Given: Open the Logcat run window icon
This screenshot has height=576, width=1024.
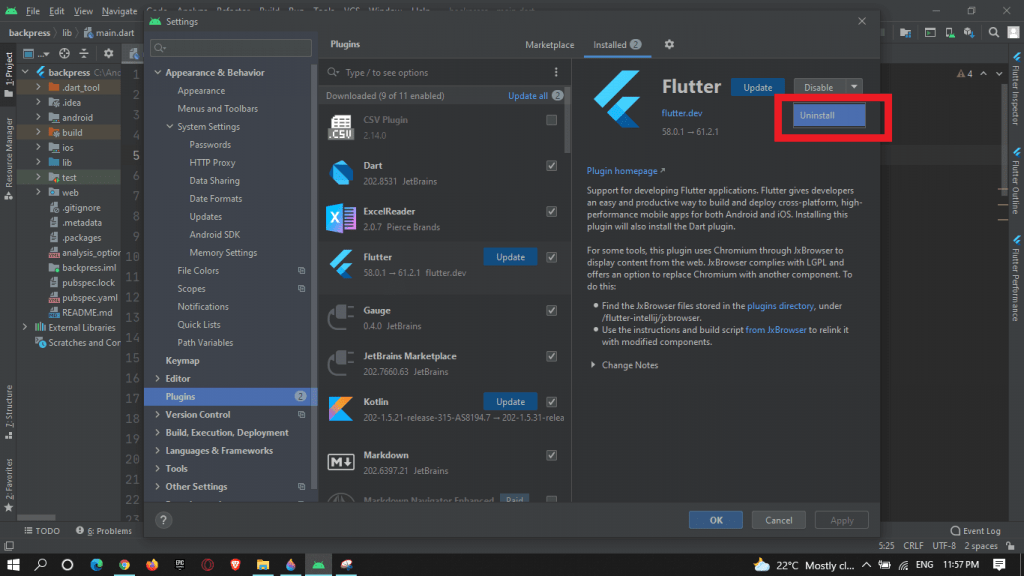Looking at the screenshot, I should coord(929,31).
